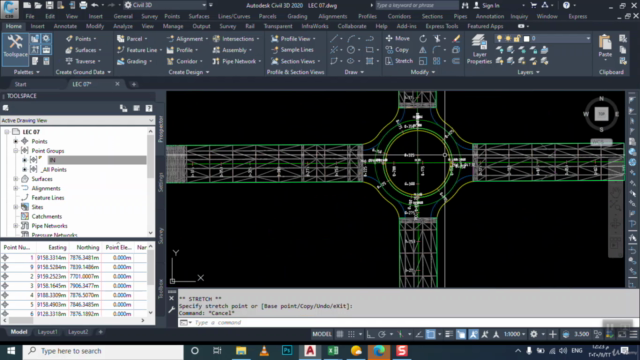Click the Section Views button
Screen dimensions: 640x360
pos(295,61)
